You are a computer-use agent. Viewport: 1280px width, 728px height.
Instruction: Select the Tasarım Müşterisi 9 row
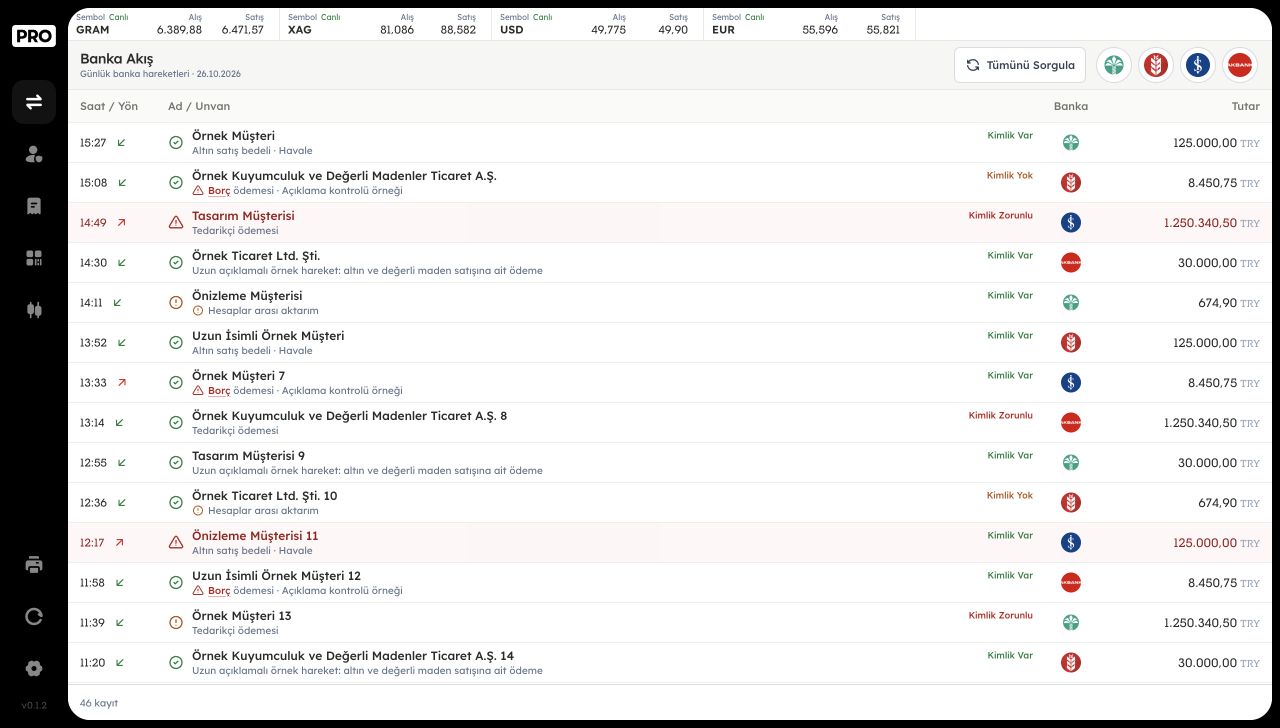pyautogui.click(x=670, y=463)
